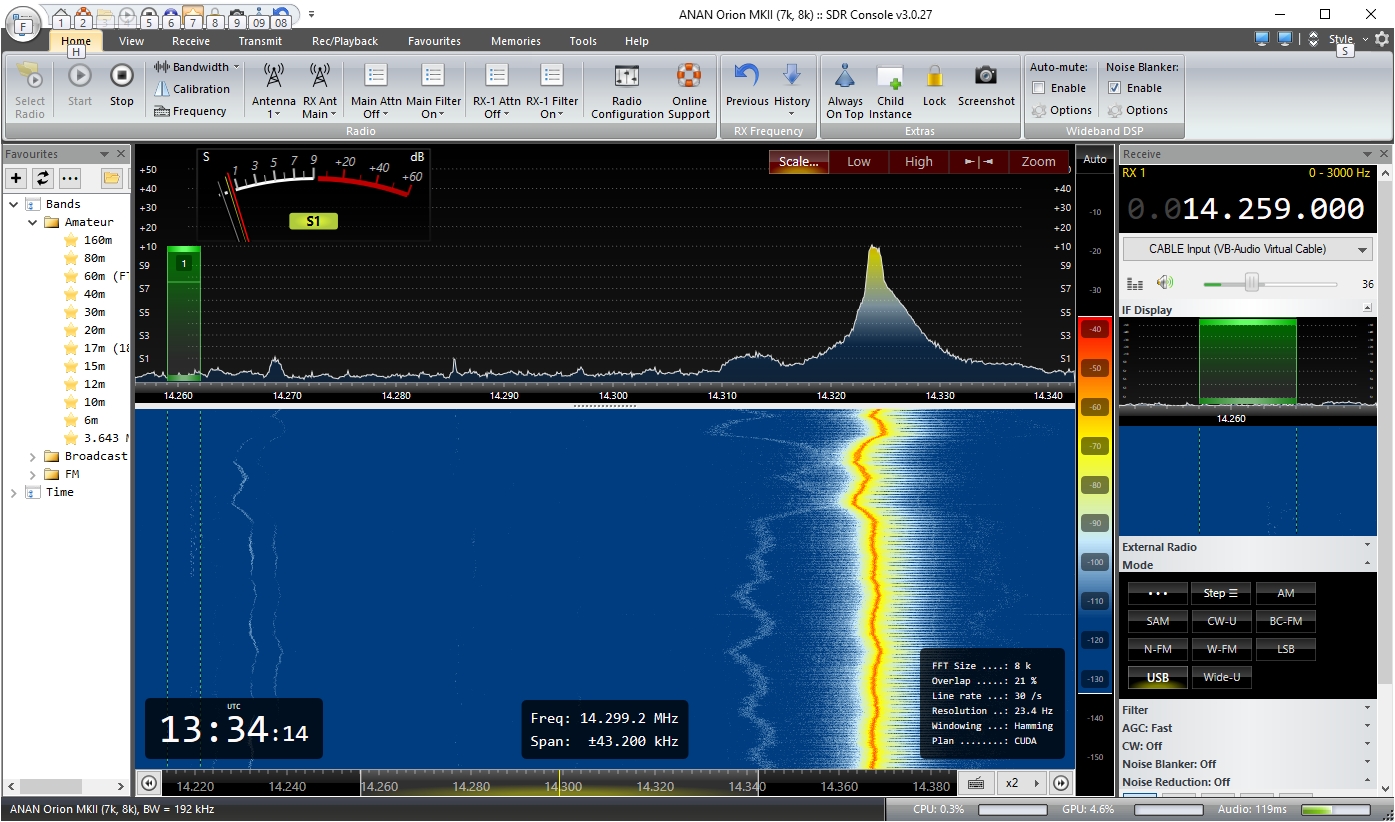Expand the Broadcast folder in Favourites
The image size is (1395, 822).
(33, 456)
